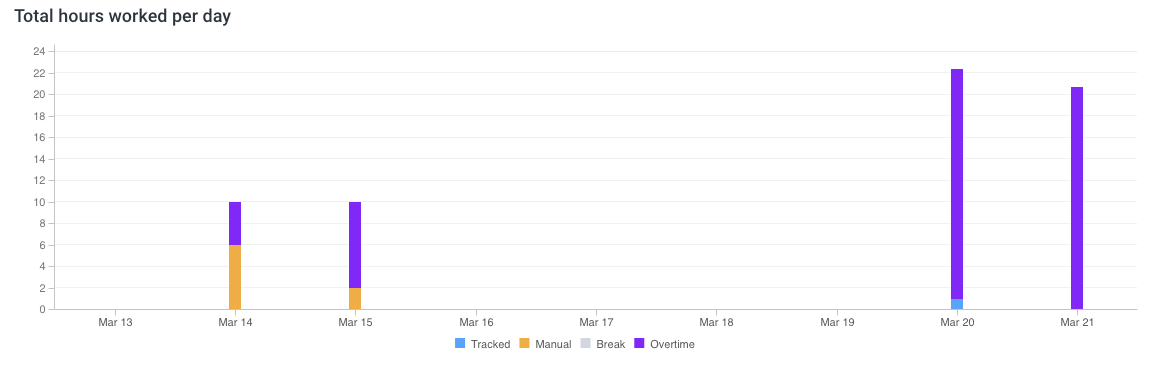Hide the Break series via legend label
This screenshot has width=1157, height=365.
(610, 344)
